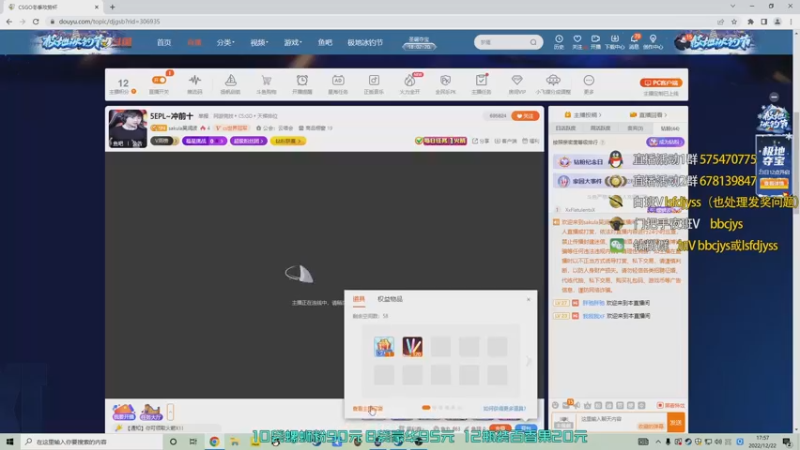The image size is (800, 450).
Task: Open the flame icon marked NEW
Action: (410, 84)
